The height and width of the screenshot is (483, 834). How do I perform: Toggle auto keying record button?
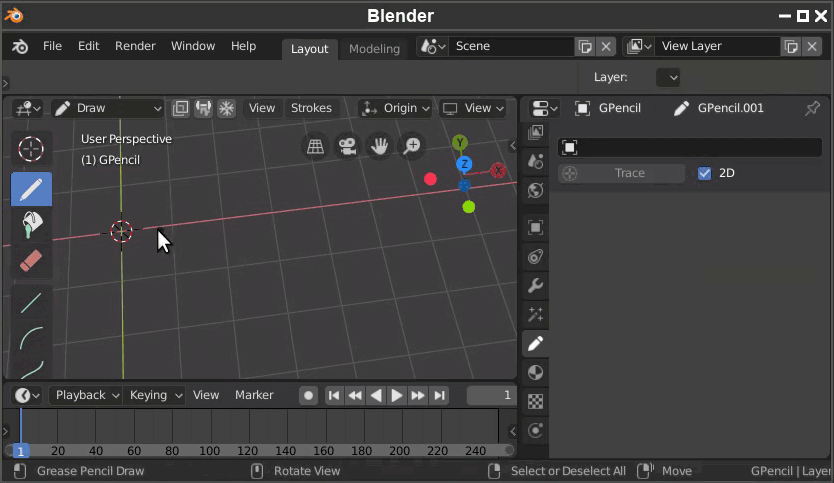click(308, 395)
